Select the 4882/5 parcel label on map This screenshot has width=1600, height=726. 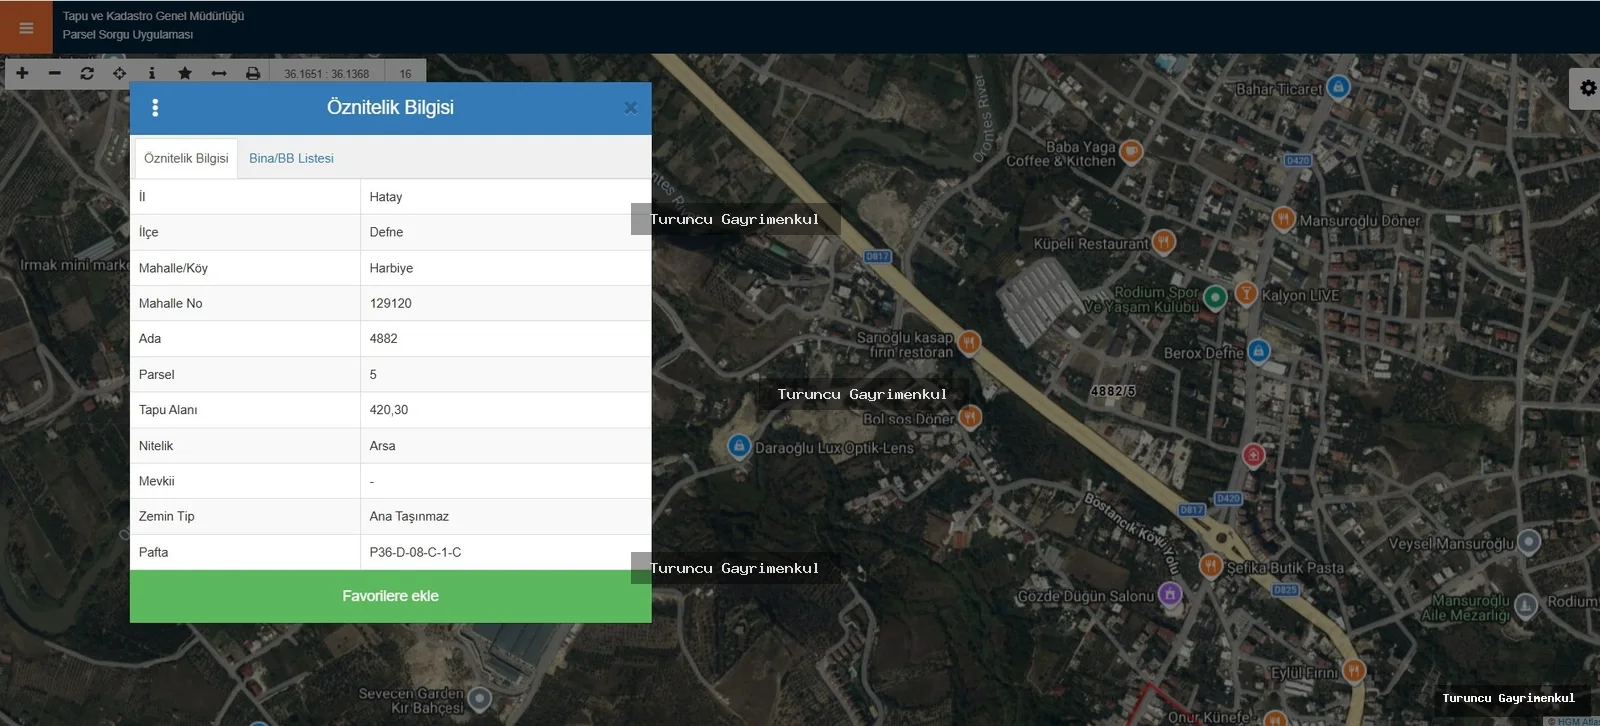pyautogui.click(x=1113, y=391)
